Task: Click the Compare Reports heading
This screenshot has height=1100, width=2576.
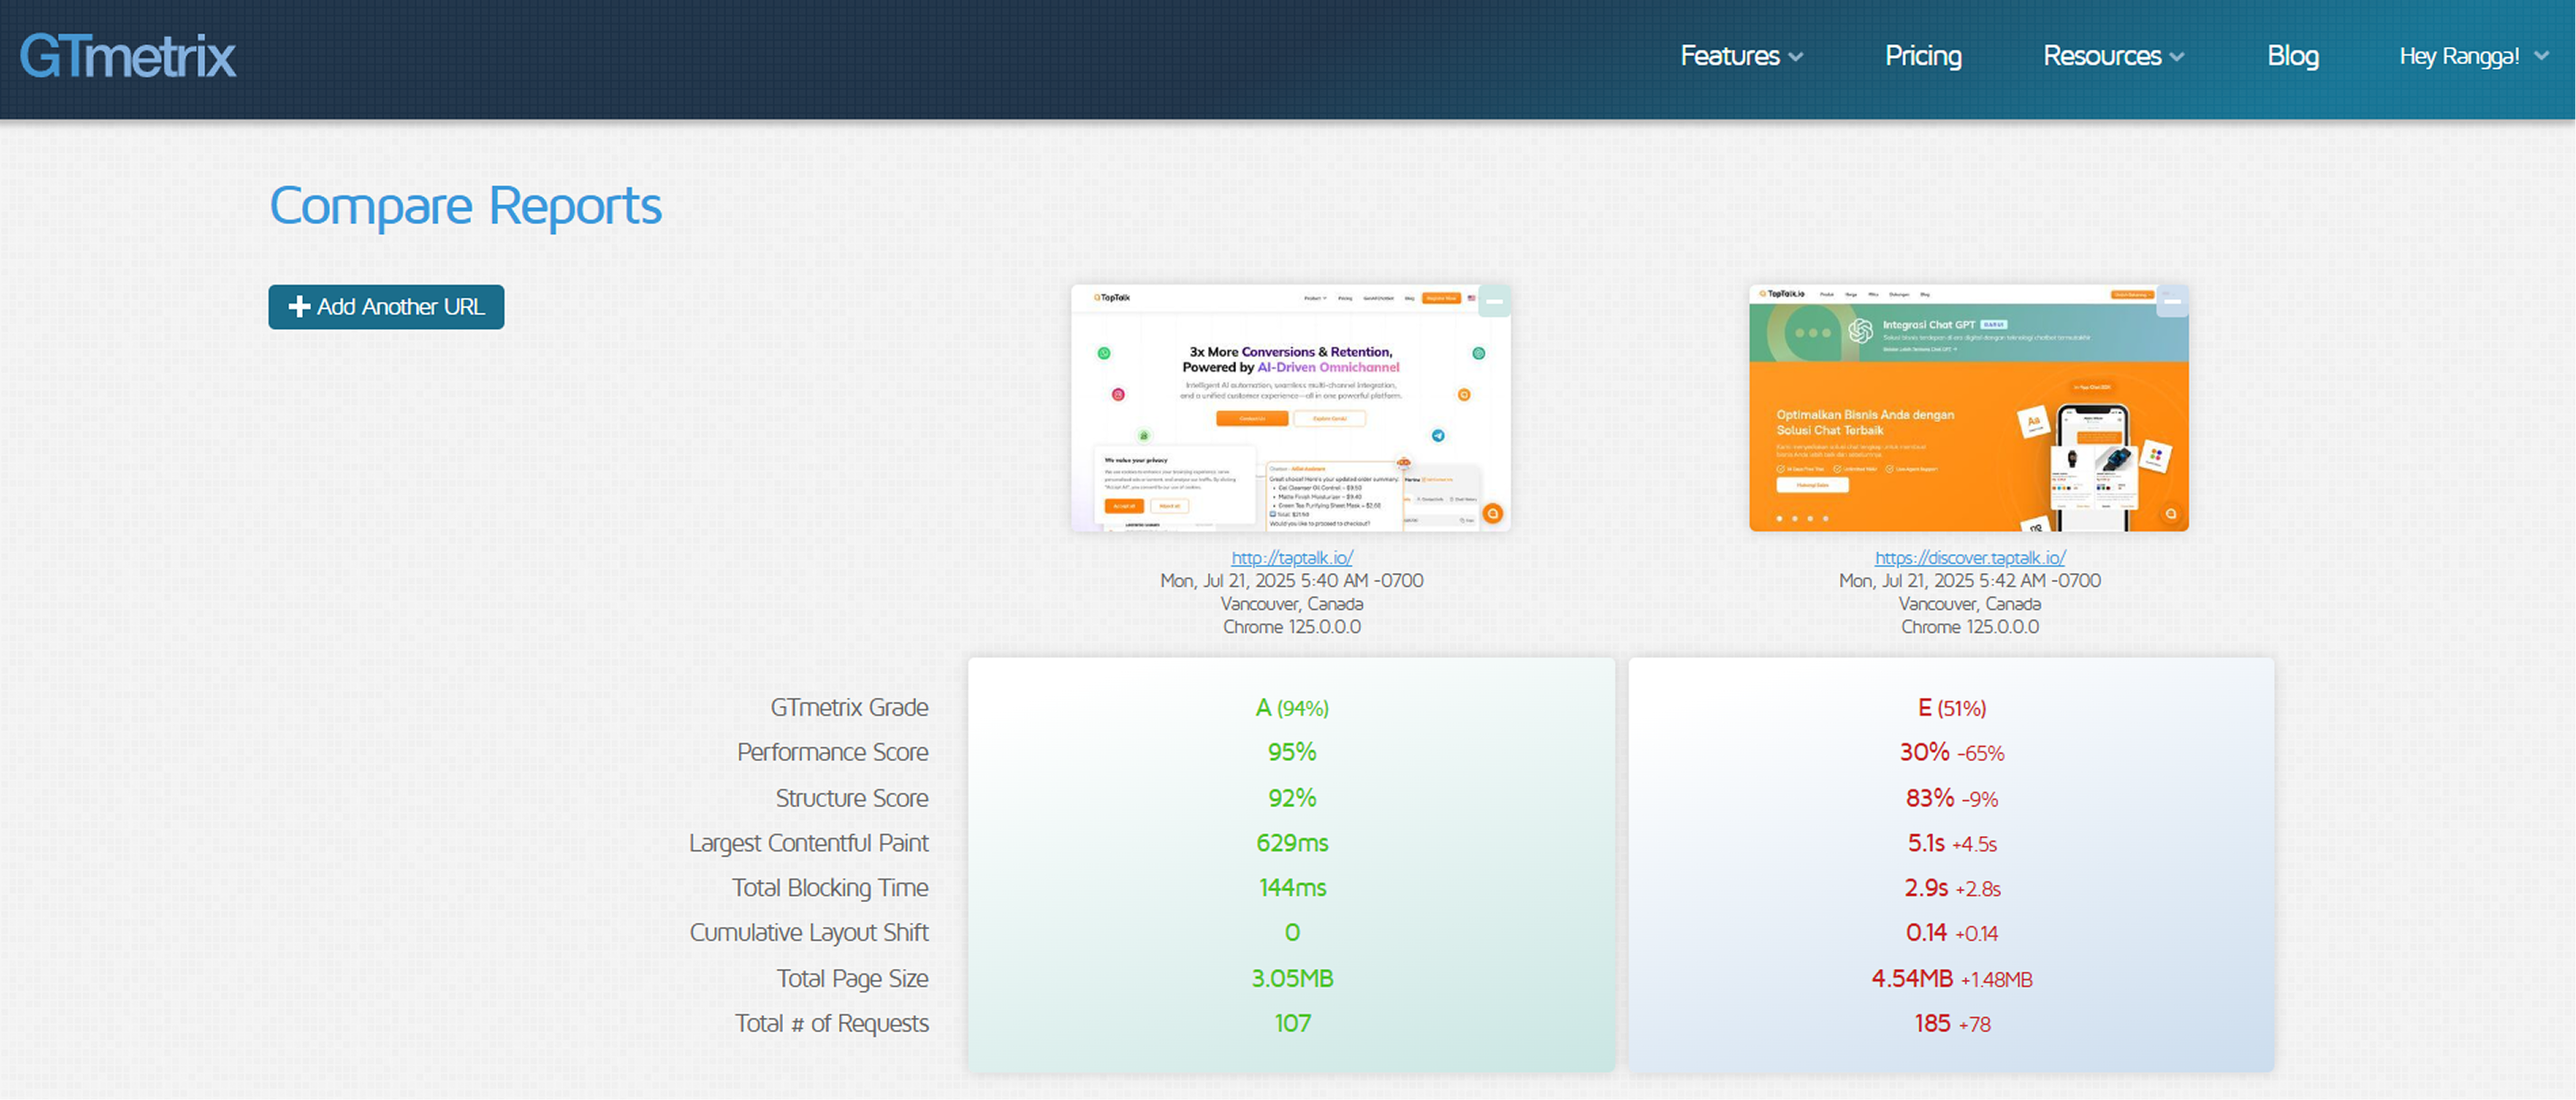Action: [x=465, y=206]
